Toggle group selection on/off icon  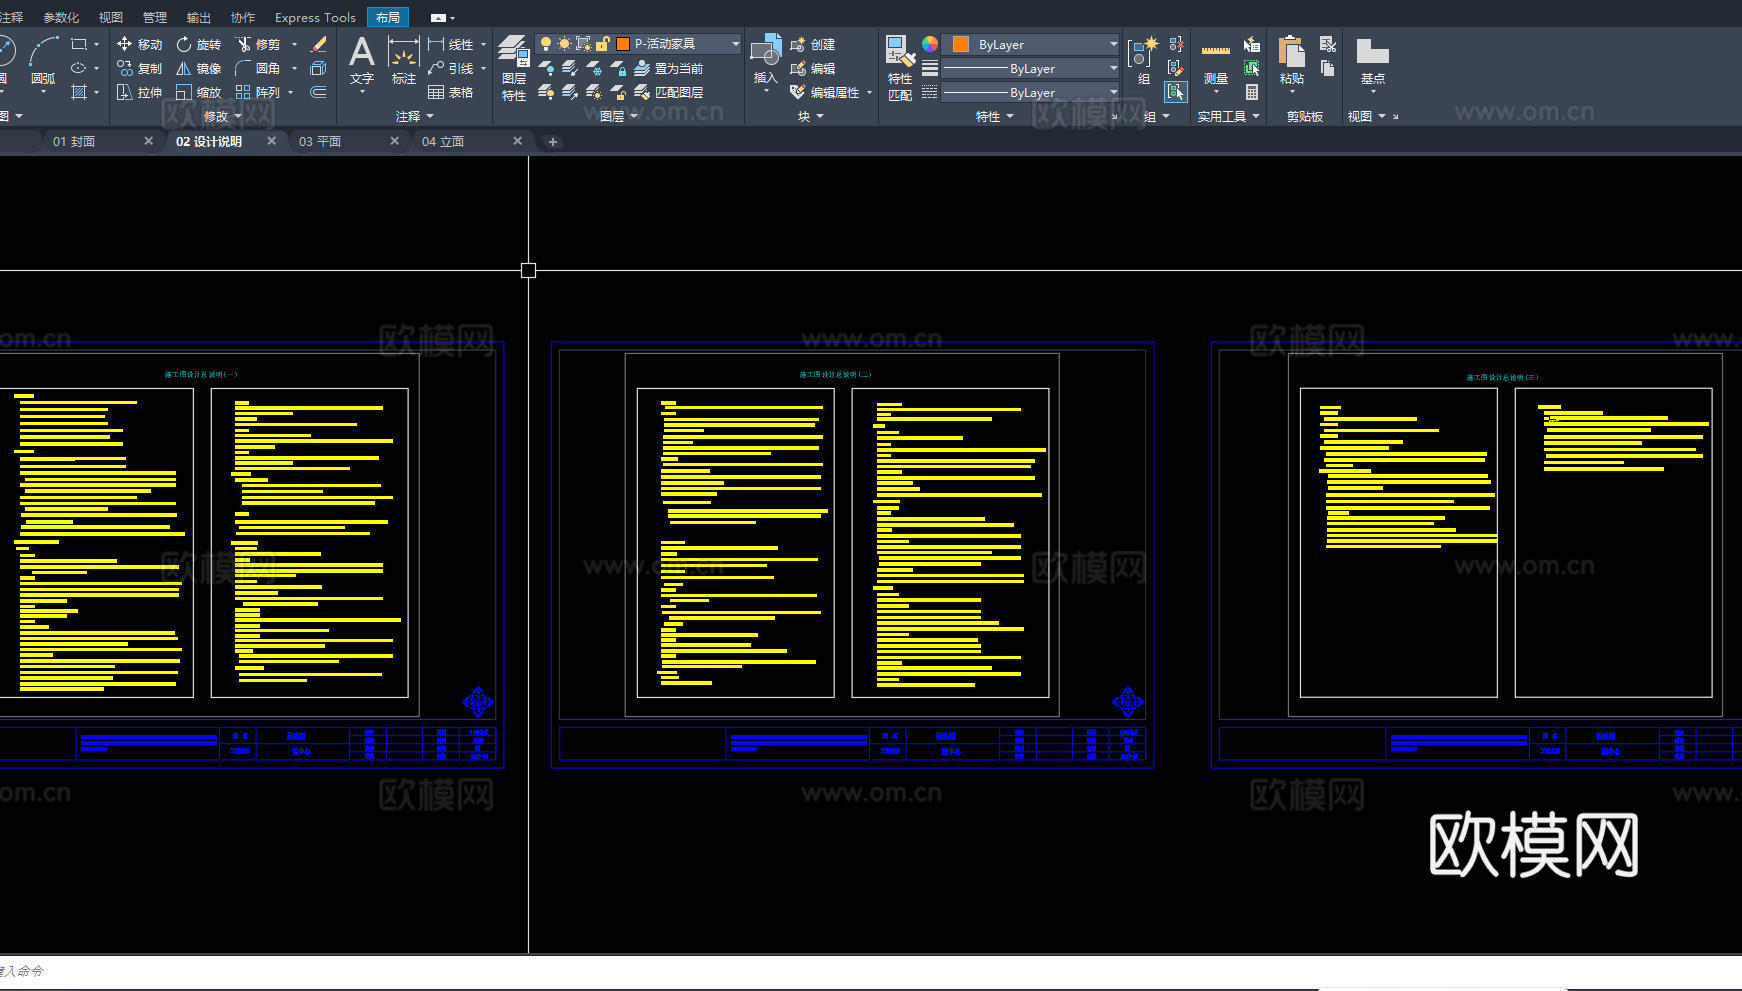pyautogui.click(x=1176, y=92)
